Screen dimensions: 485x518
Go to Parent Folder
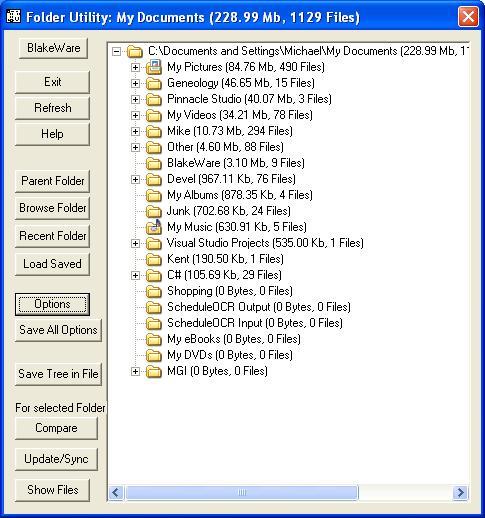(x=52, y=181)
